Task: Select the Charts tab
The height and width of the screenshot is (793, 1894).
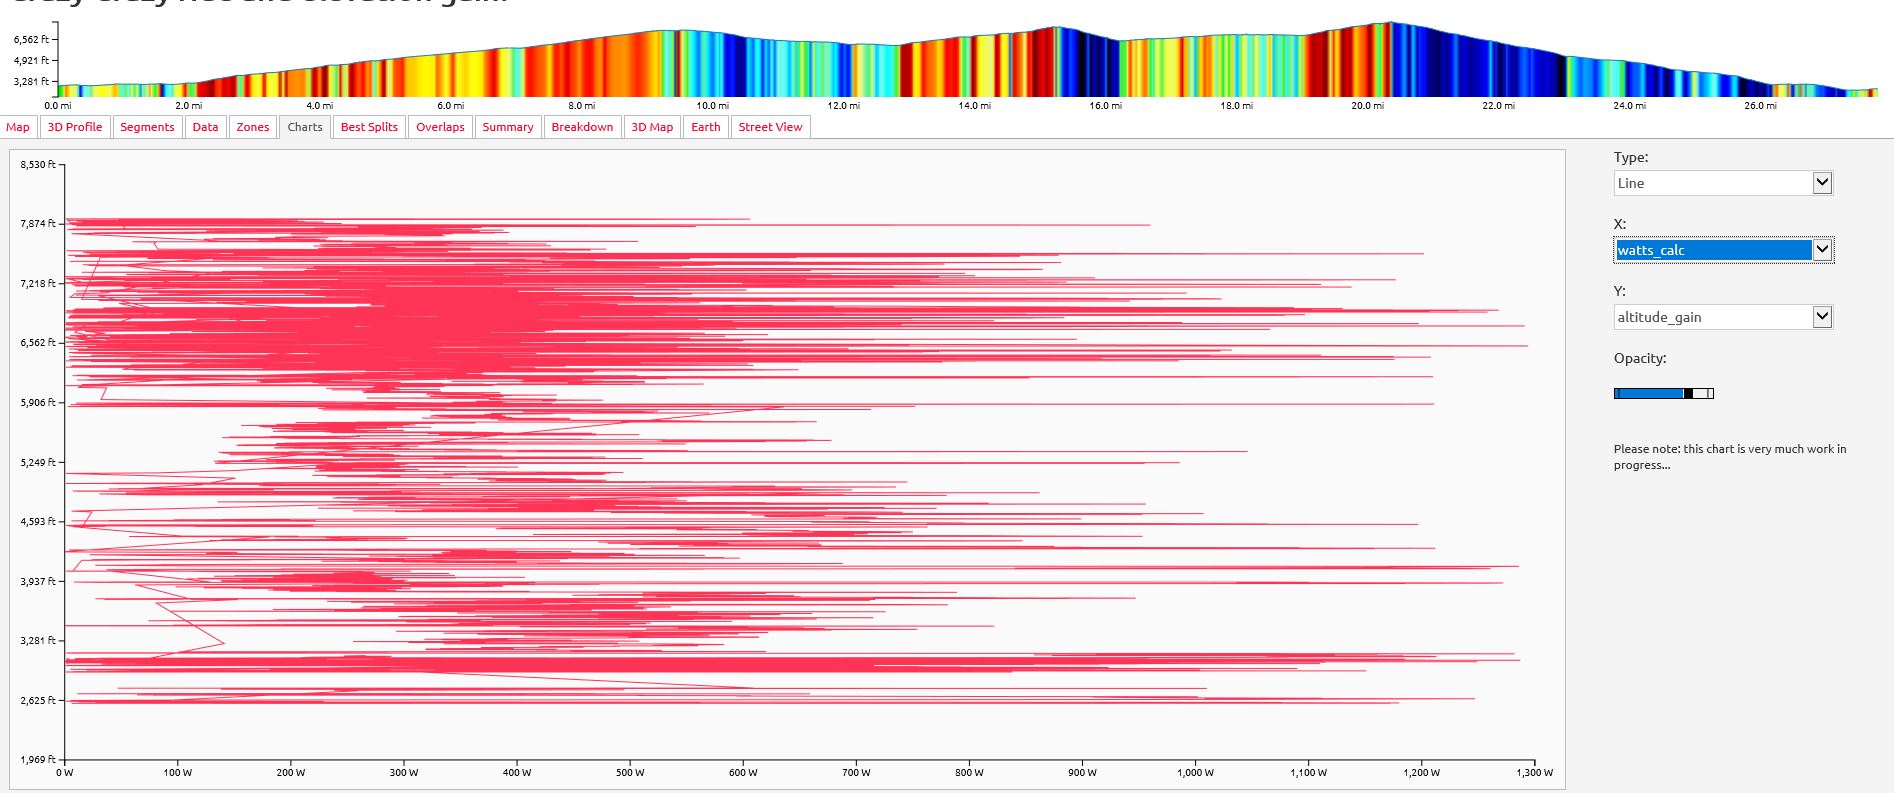Action: pos(305,127)
